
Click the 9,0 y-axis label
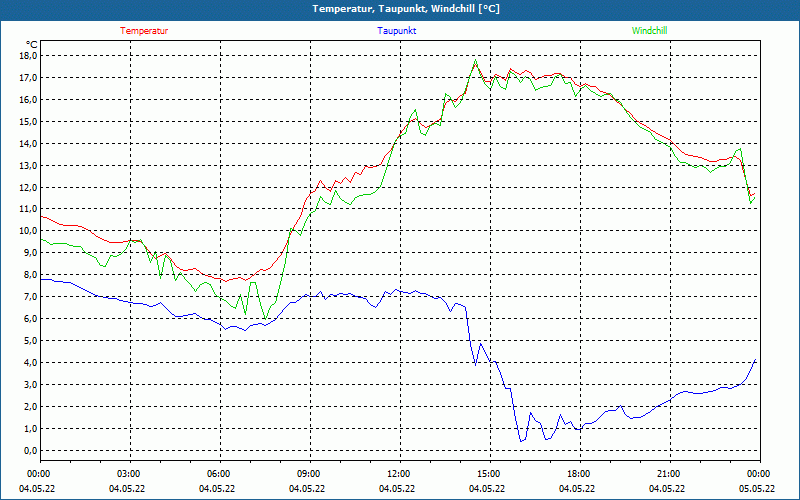tap(30, 253)
